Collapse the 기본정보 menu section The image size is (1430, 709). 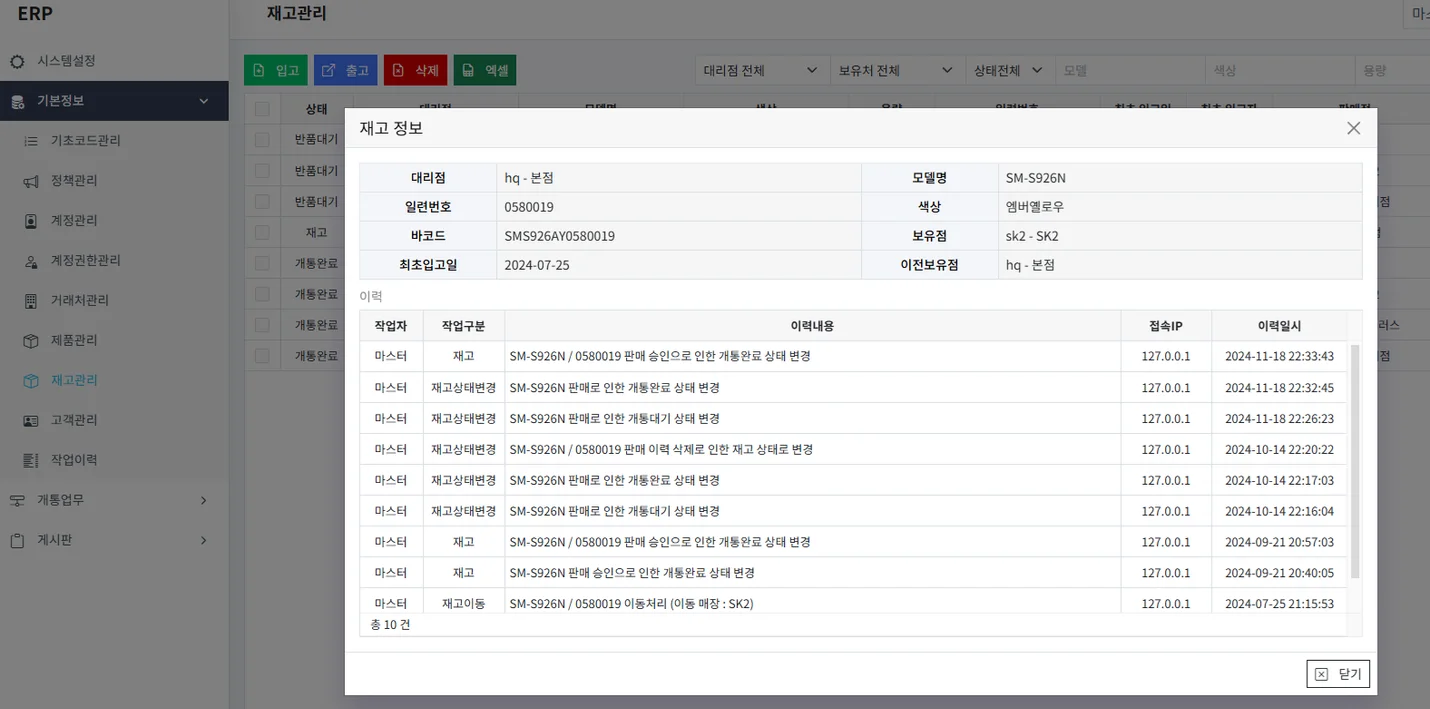pyautogui.click(x=204, y=101)
